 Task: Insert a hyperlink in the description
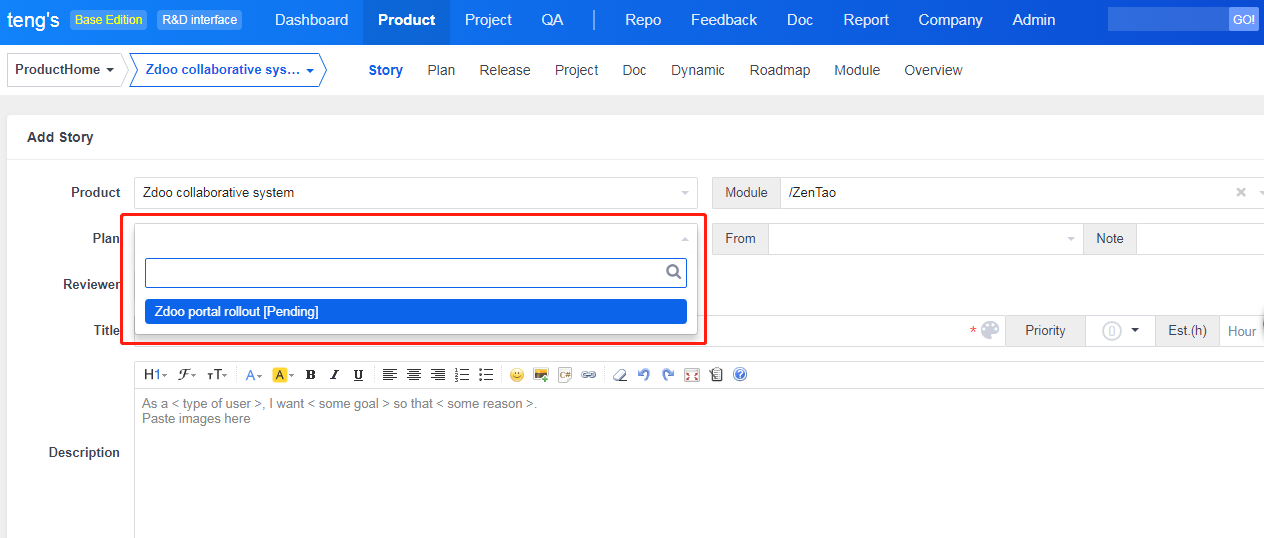pyautogui.click(x=589, y=375)
